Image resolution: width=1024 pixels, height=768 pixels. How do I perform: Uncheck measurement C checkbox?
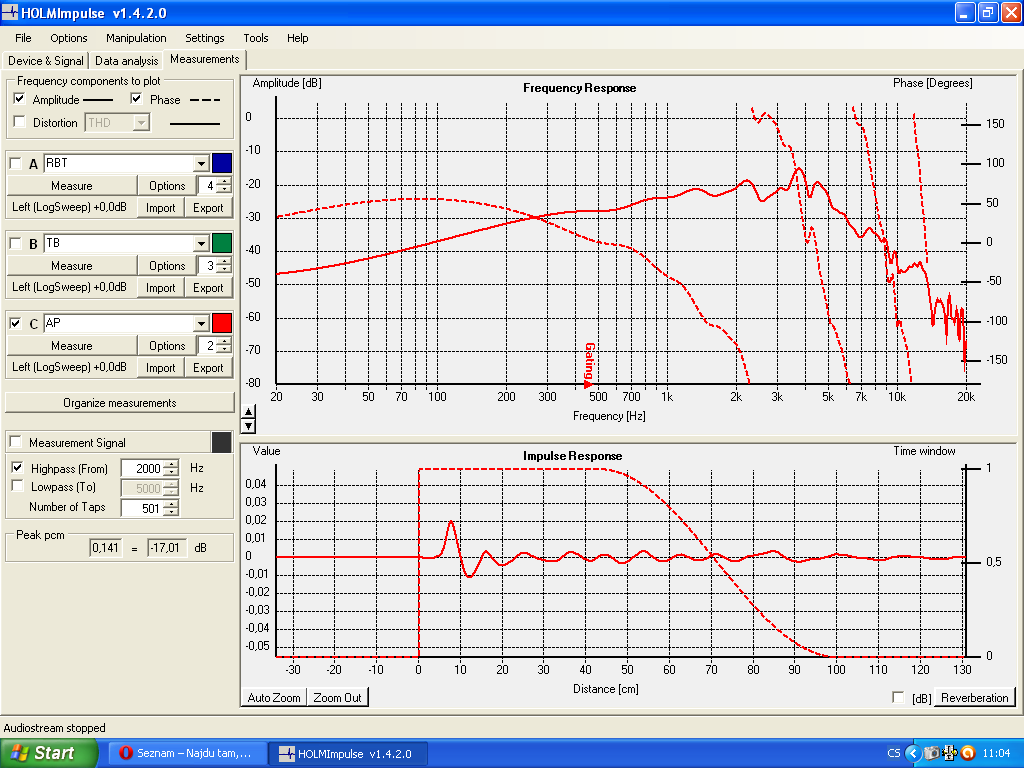(x=16, y=323)
